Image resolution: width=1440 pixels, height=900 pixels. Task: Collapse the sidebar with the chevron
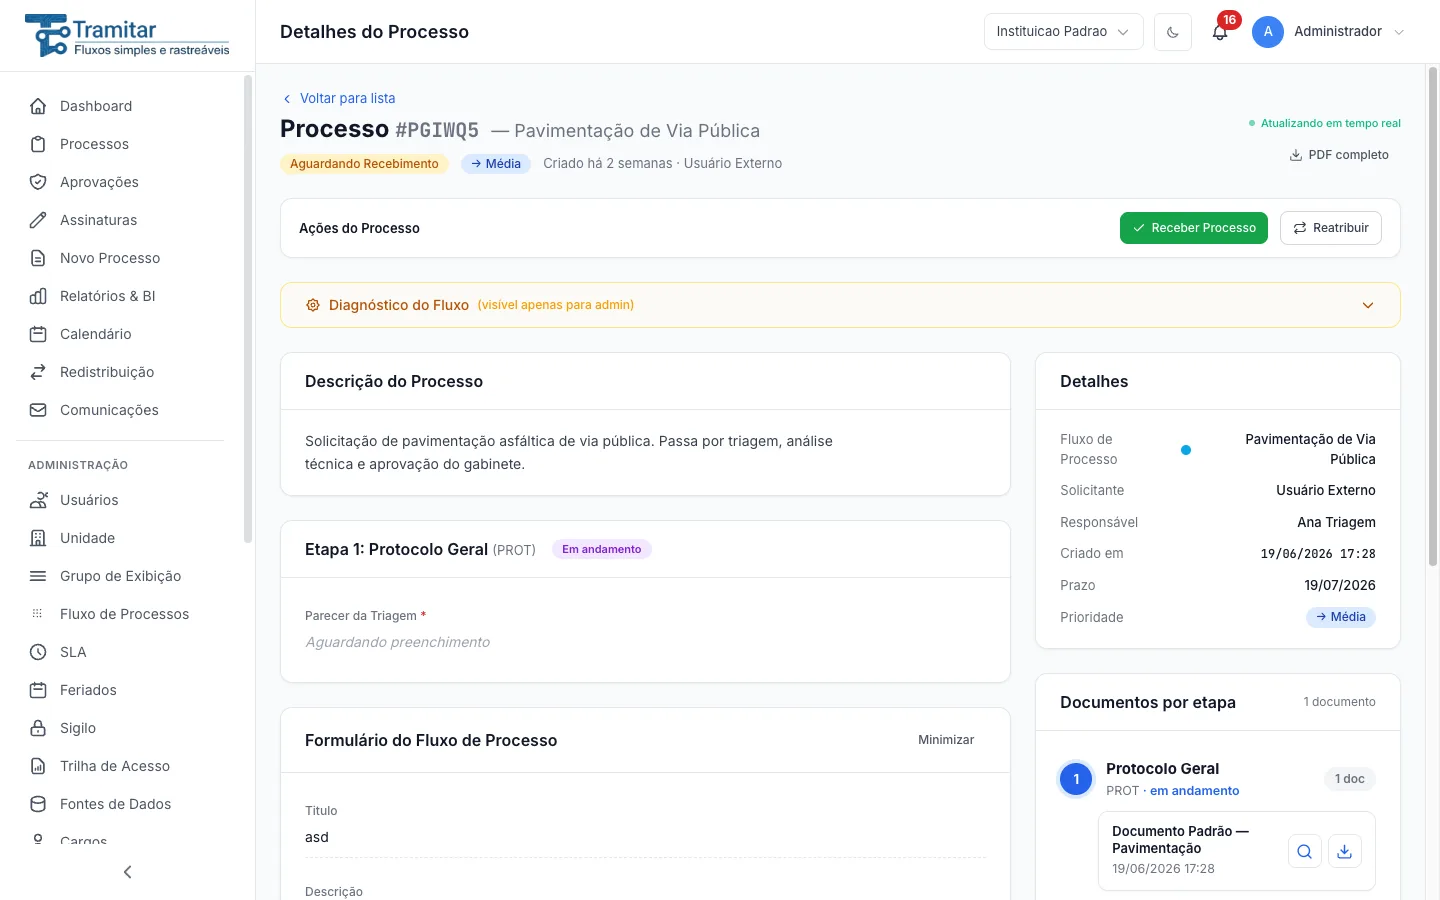[x=127, y=872]
